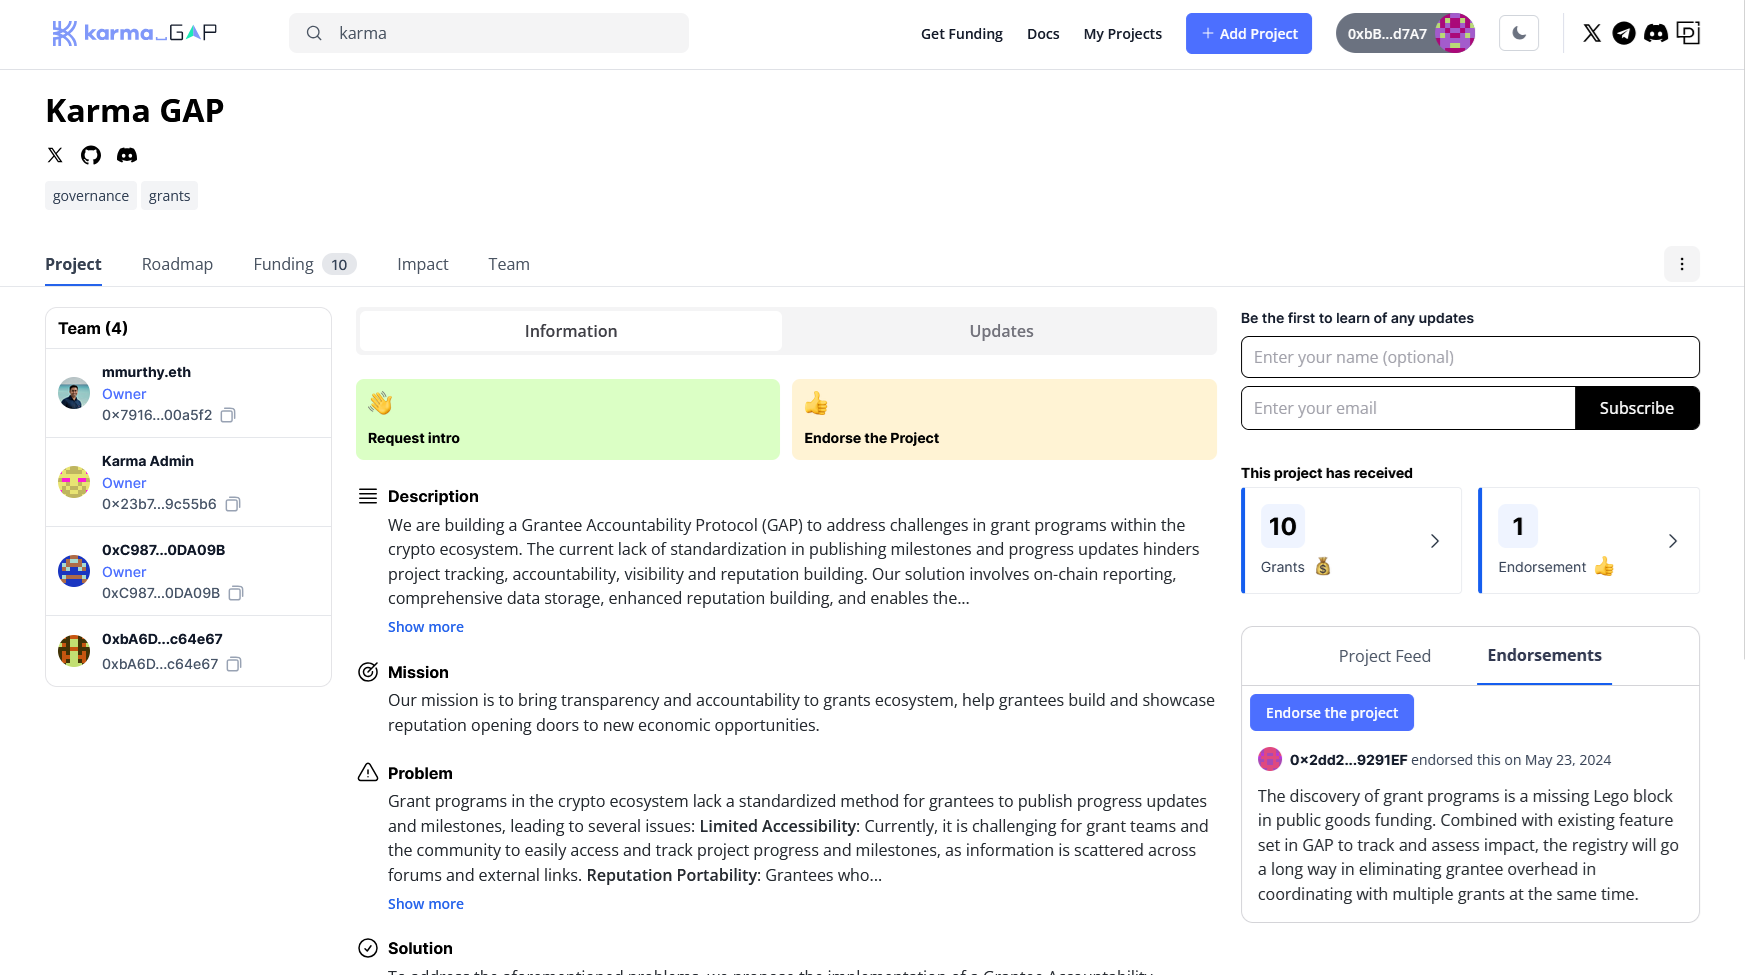Image resolution: width=1745 pixels, height=975 pixels.
Task: Open the Get Funding link
Action: coord(962,33)
